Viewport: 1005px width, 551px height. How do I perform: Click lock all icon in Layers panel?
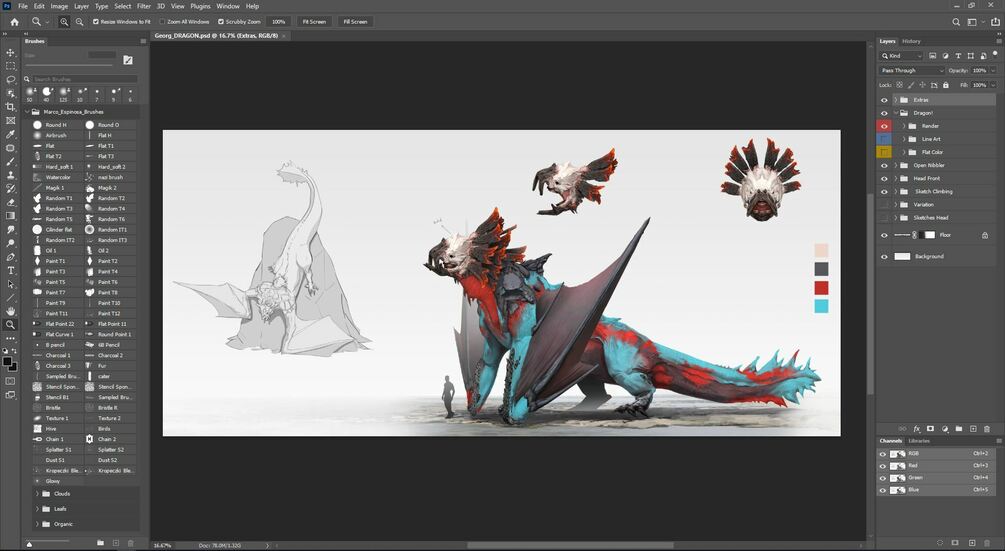[946, 85]
